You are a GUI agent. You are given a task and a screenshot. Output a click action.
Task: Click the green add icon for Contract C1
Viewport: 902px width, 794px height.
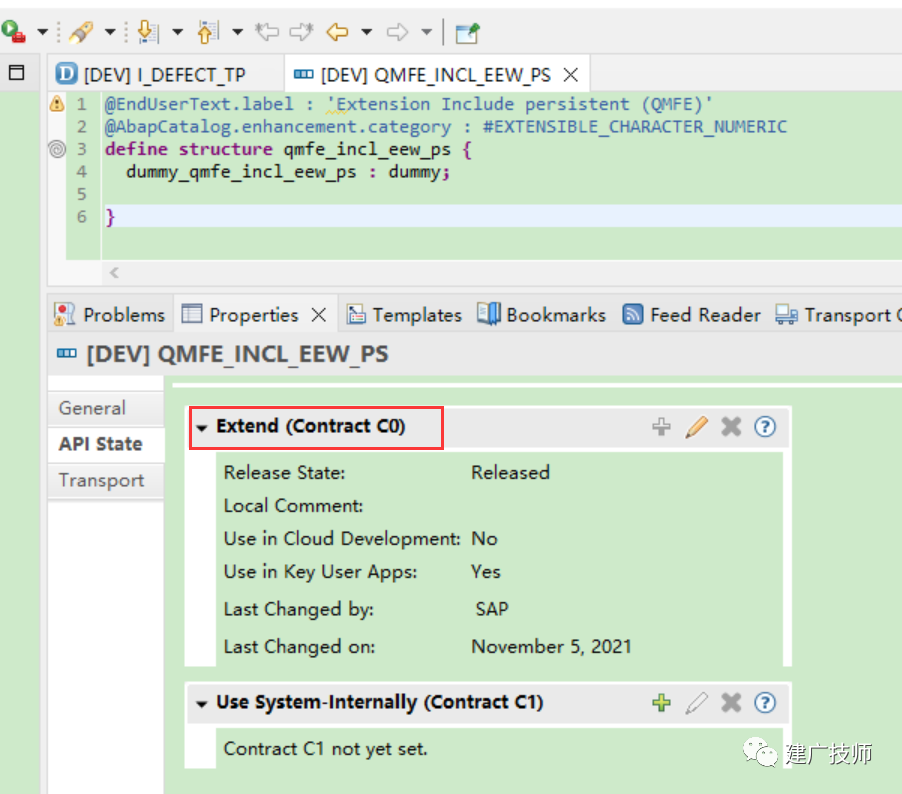click(661, 703)
